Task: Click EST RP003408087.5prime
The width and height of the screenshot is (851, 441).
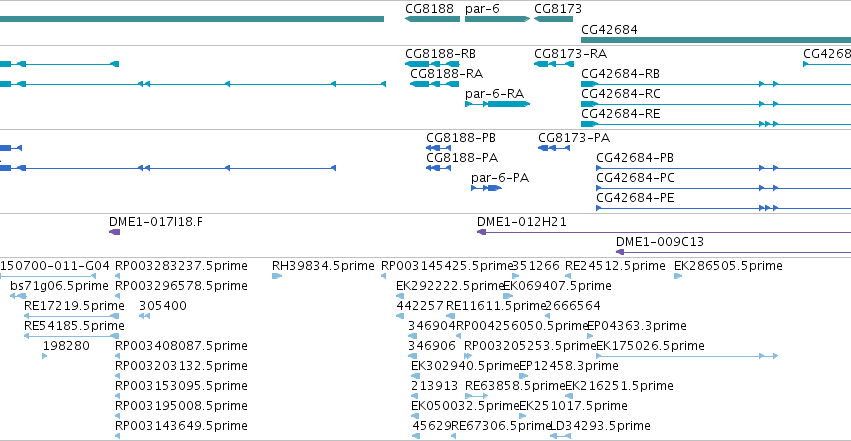Action: click(118, 356)
